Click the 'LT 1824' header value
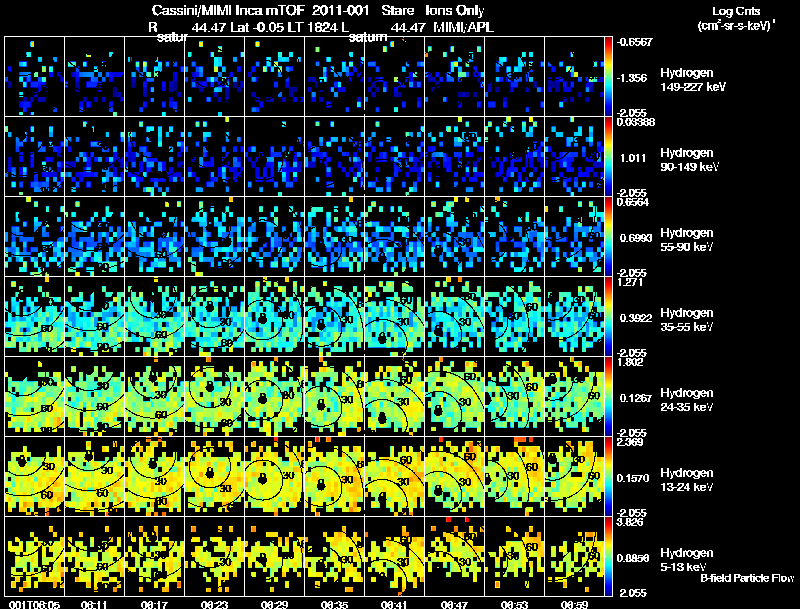The height and width of the screenshot is (609, 800). click(315, 27)
